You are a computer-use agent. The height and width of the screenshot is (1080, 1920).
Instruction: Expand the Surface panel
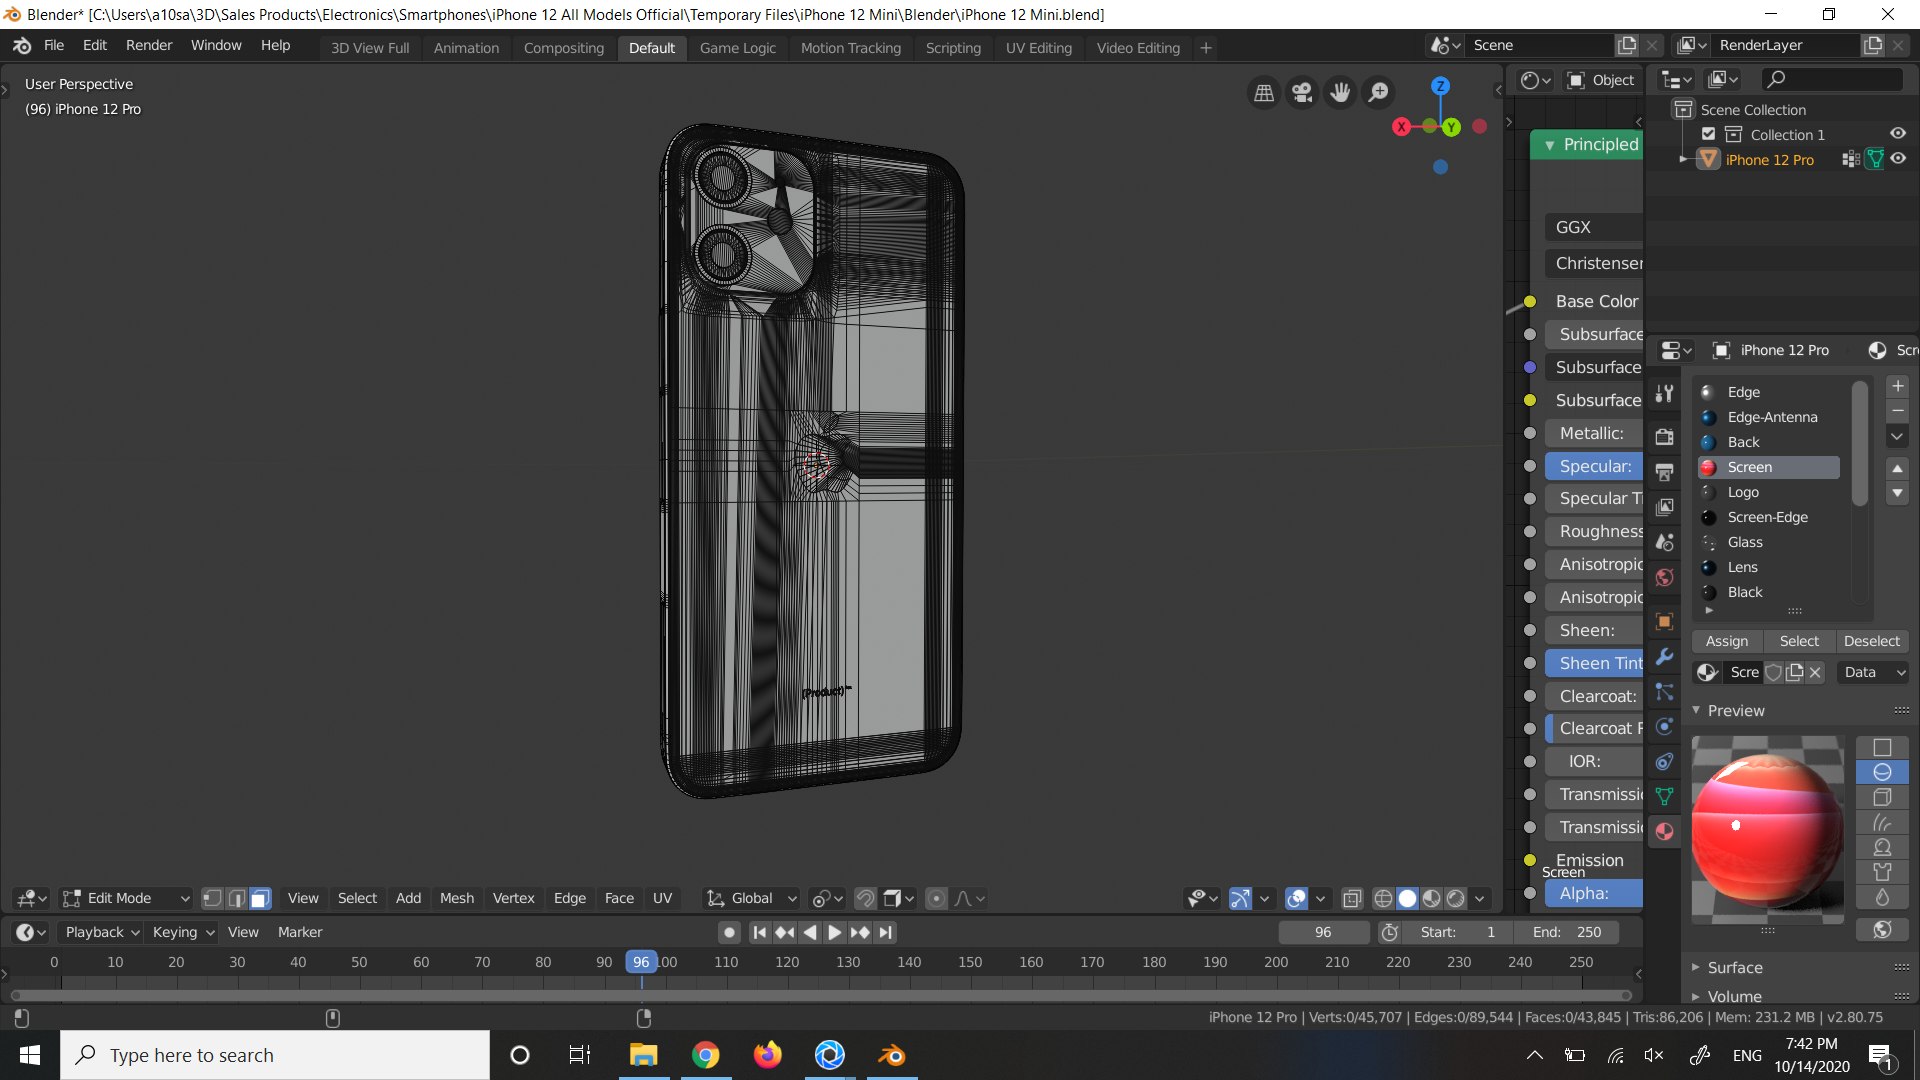pyautogui.click(x=1735, y=967)
